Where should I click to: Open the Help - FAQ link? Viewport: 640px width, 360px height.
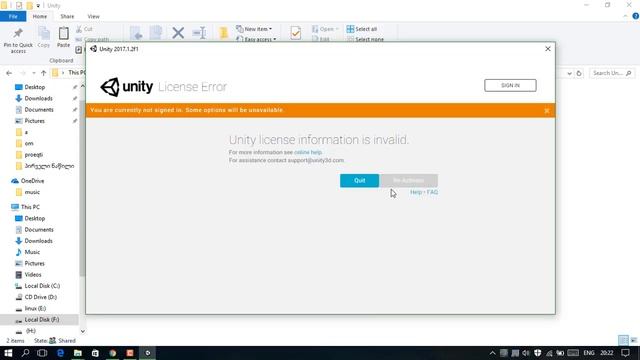click(x=424, y=192)
